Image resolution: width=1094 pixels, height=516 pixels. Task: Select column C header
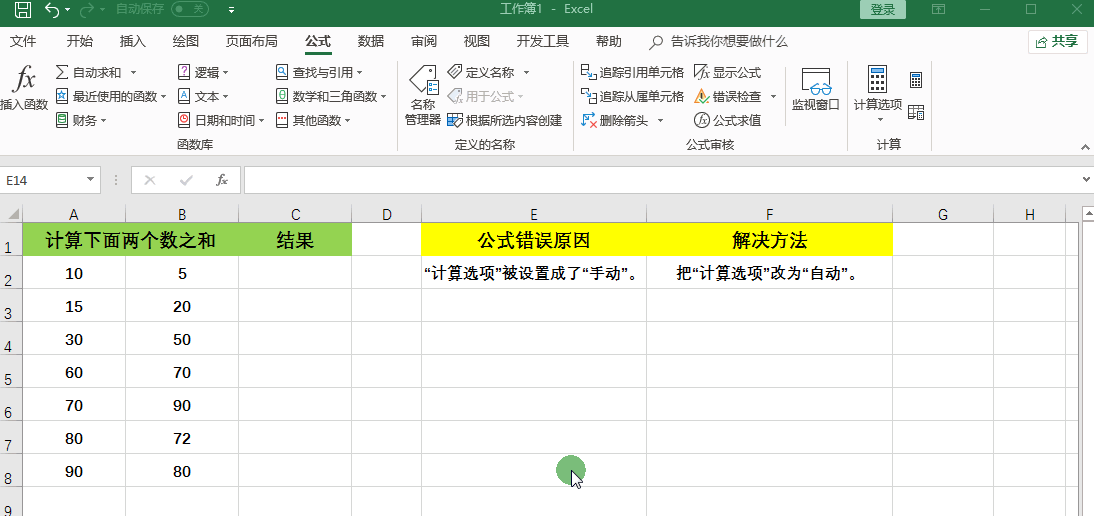click(295, 214)
